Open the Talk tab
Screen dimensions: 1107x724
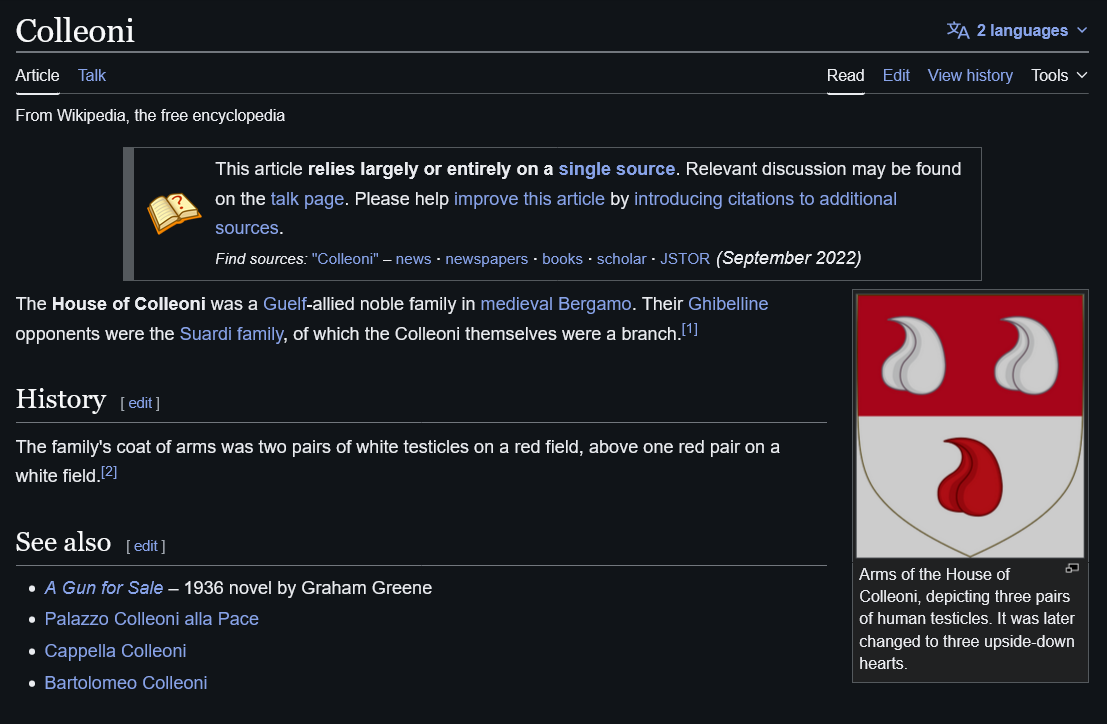click(x=92, y=76)
